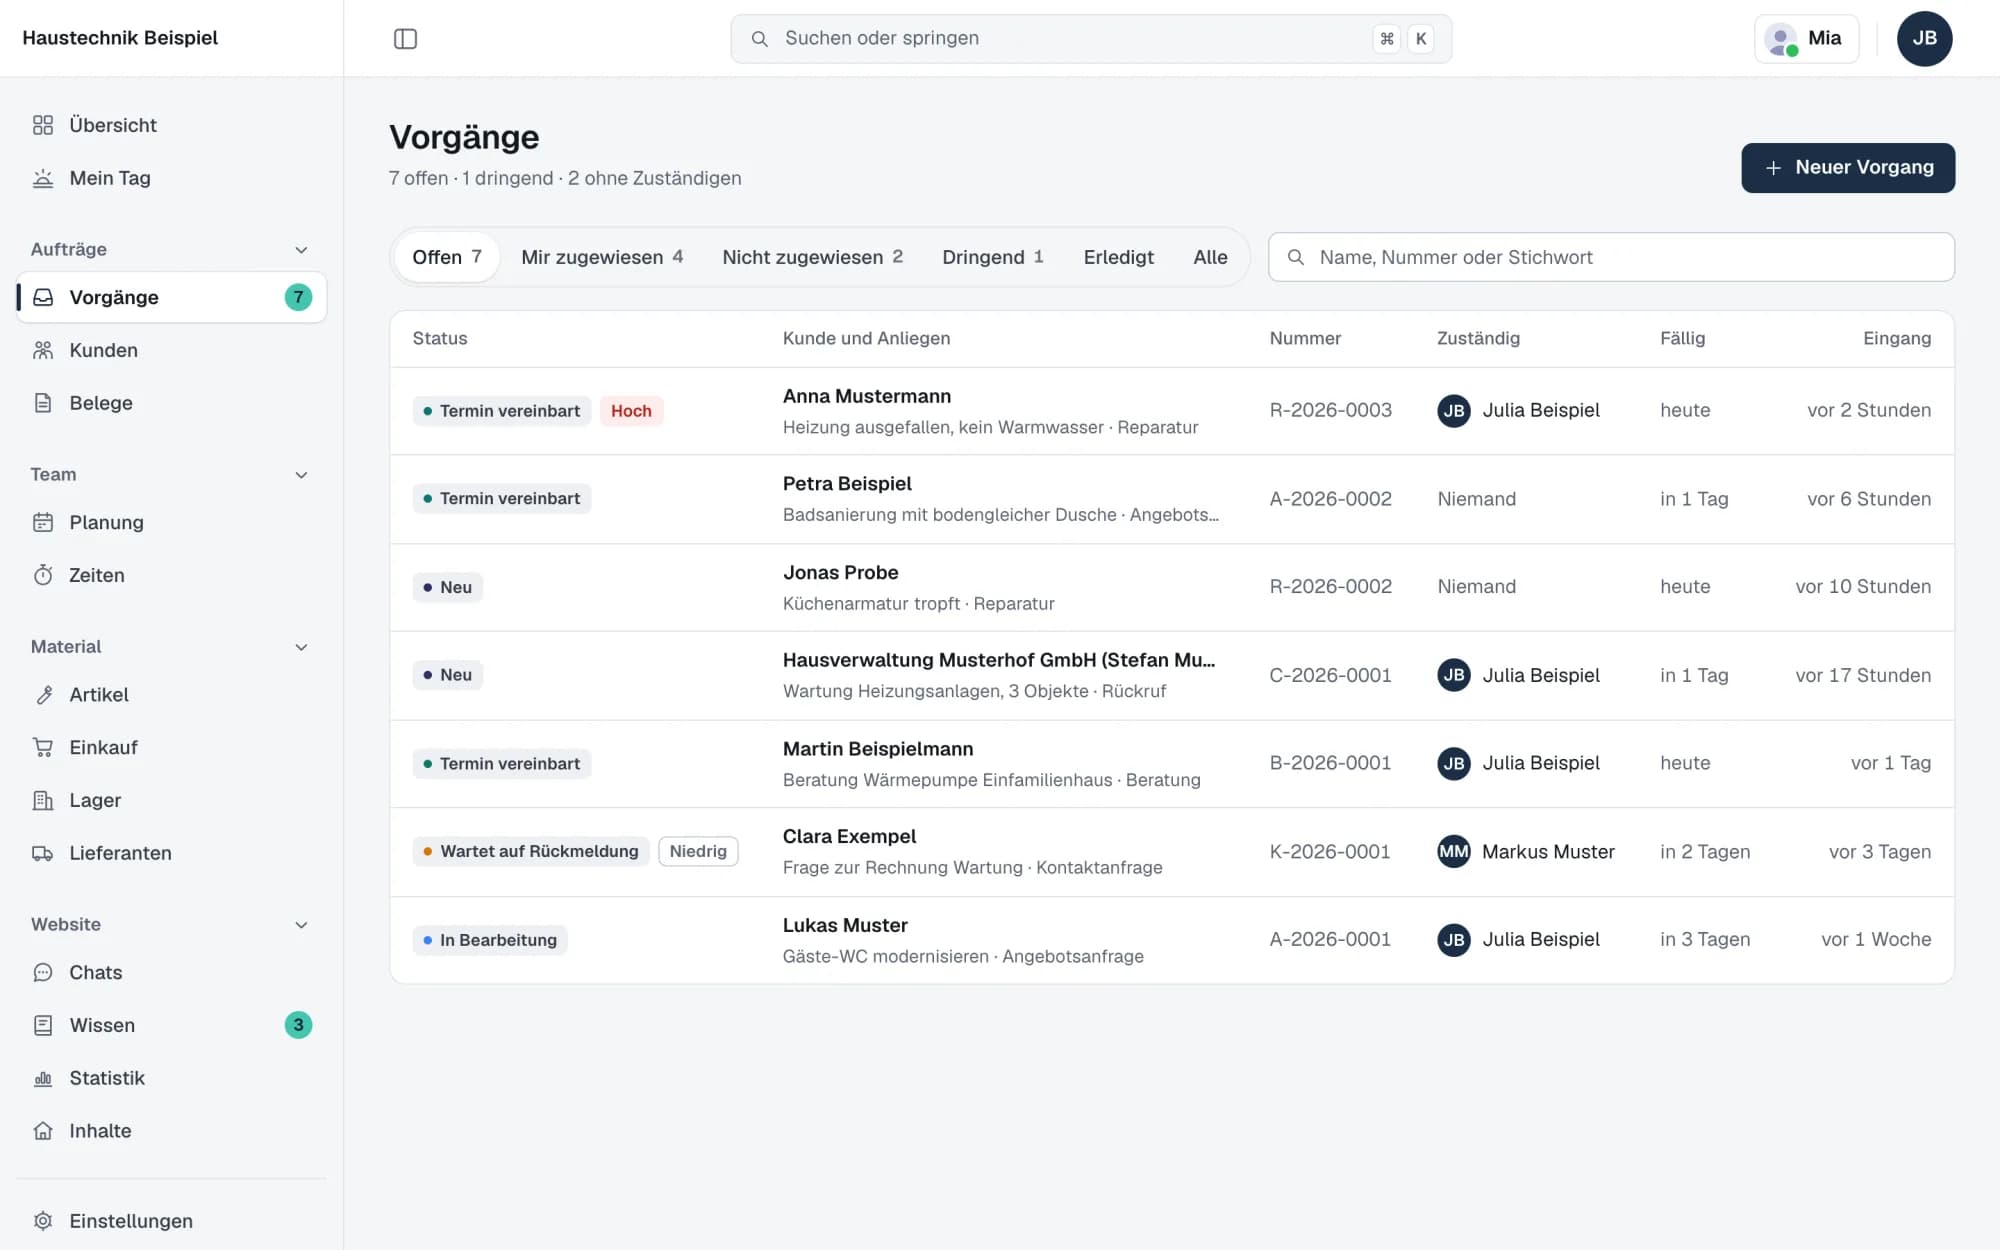Image resolution: width=2000 pixels, height=1250 pixels.
Task: Switch to Erledigt tab
Action: point(1118,257)
